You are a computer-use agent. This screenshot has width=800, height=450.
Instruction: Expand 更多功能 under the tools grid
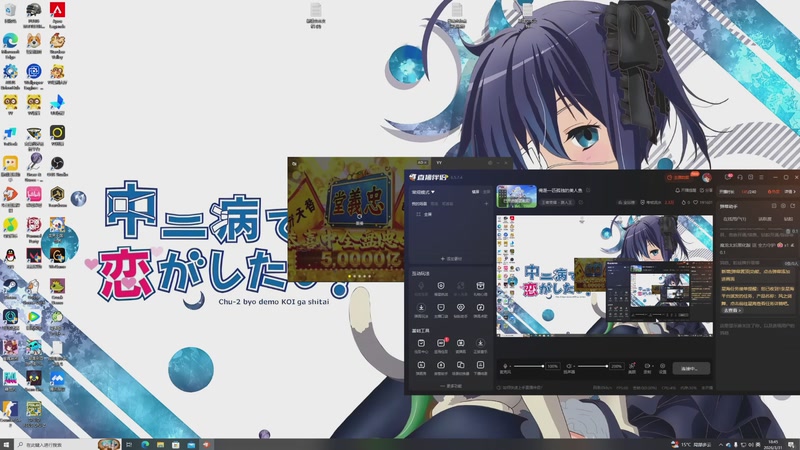pos(451,386)
